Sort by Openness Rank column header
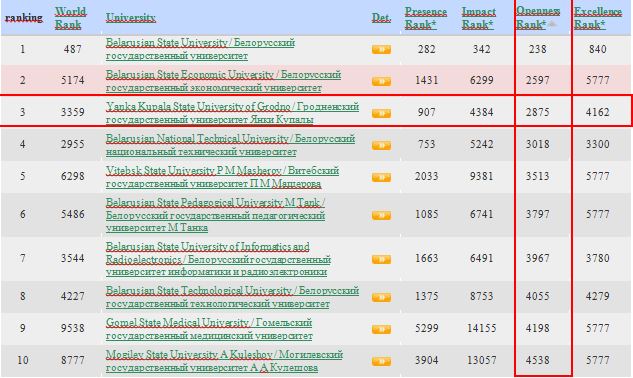 click(x=538, y=18)
